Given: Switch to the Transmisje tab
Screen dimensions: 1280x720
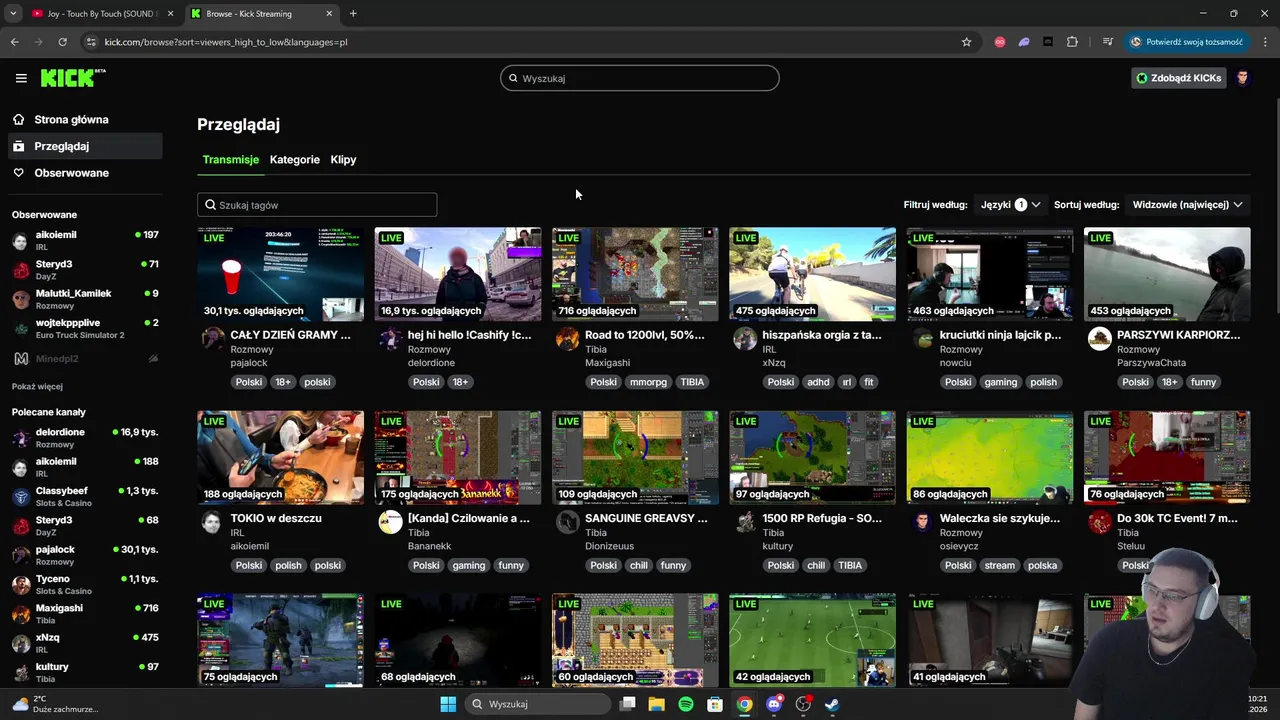Looking at the screenshot, I should pos(230,160).
